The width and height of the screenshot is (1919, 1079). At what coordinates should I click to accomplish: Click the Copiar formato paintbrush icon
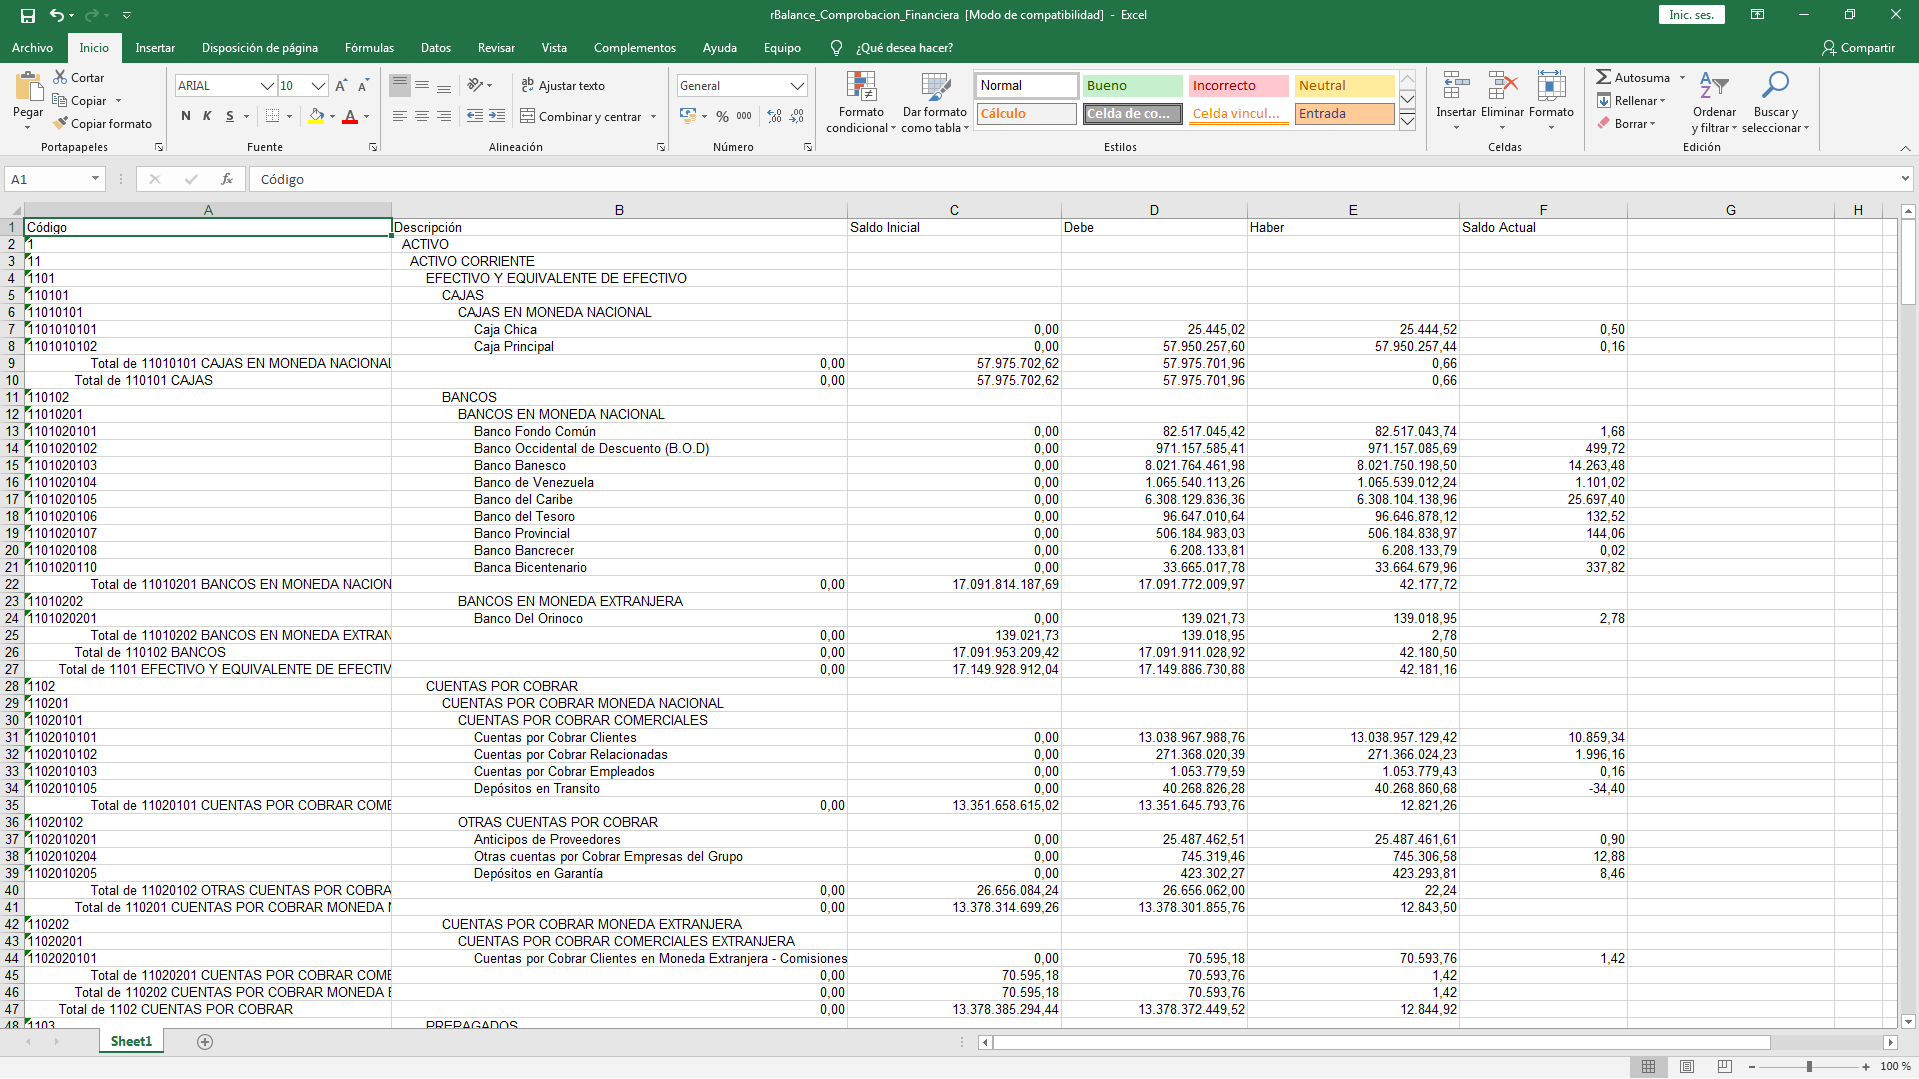pos(62,124)
